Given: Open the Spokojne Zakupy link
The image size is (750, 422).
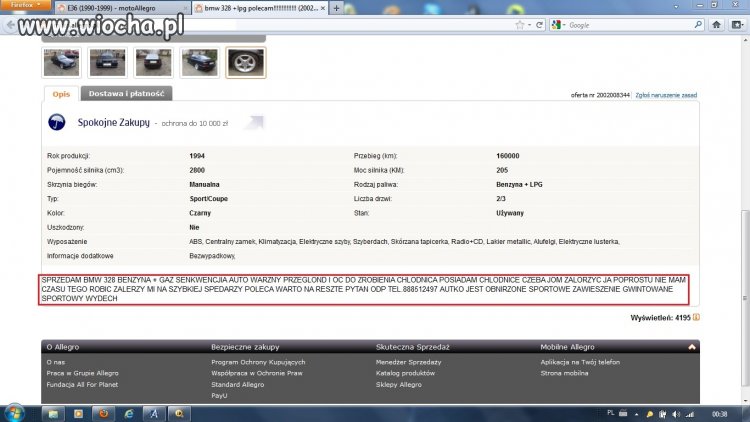Looking at the screenshot, I should click(x=114, y=122).
